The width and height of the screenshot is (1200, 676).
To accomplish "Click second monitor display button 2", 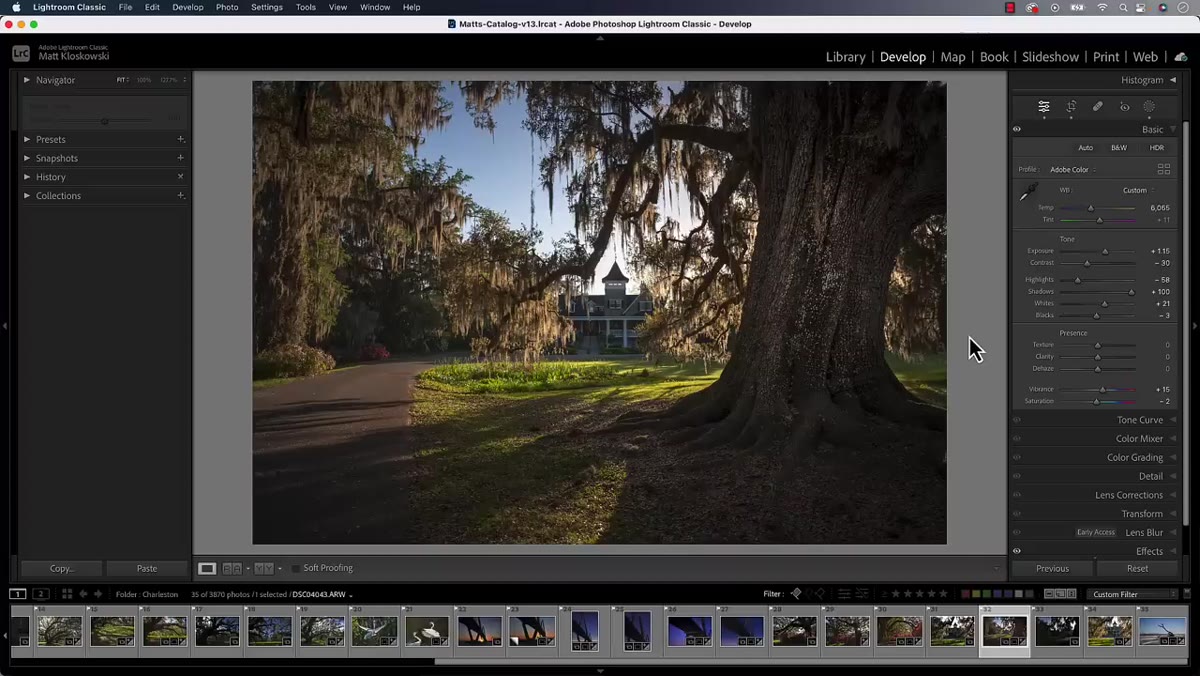I will click(41, 594).
